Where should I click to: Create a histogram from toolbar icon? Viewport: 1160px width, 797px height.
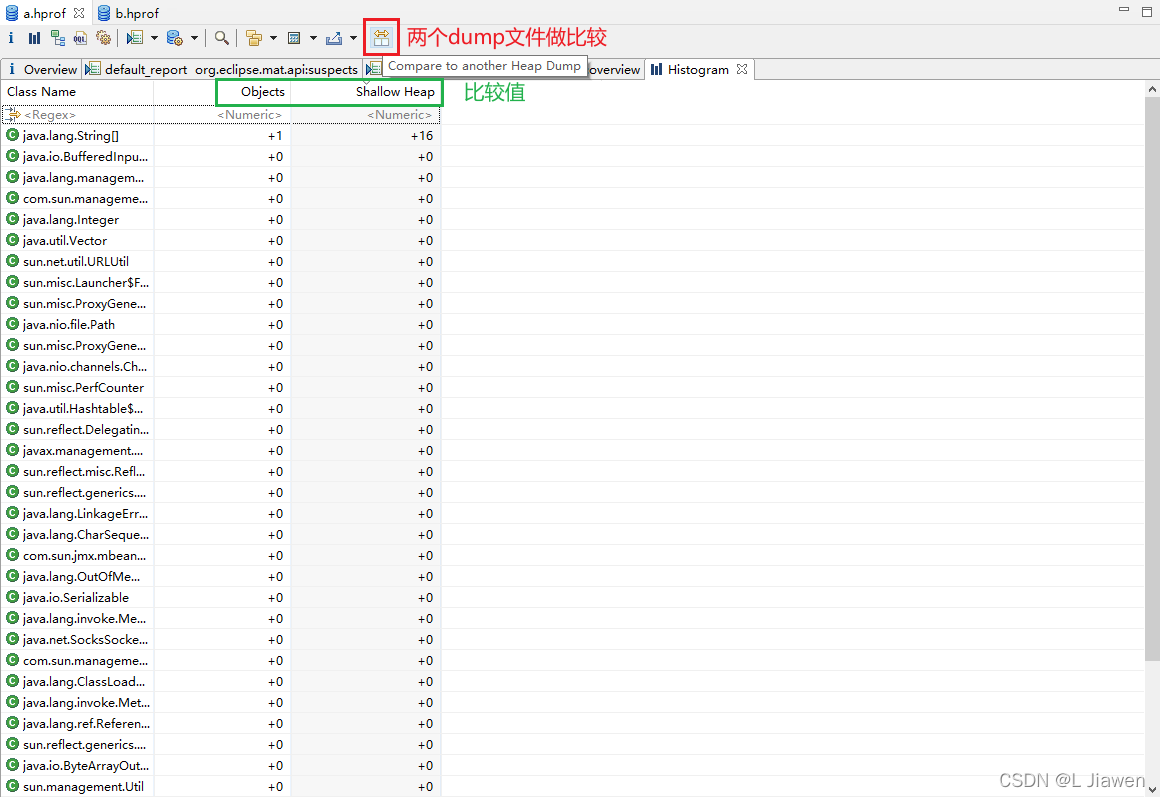pos(35,38)
